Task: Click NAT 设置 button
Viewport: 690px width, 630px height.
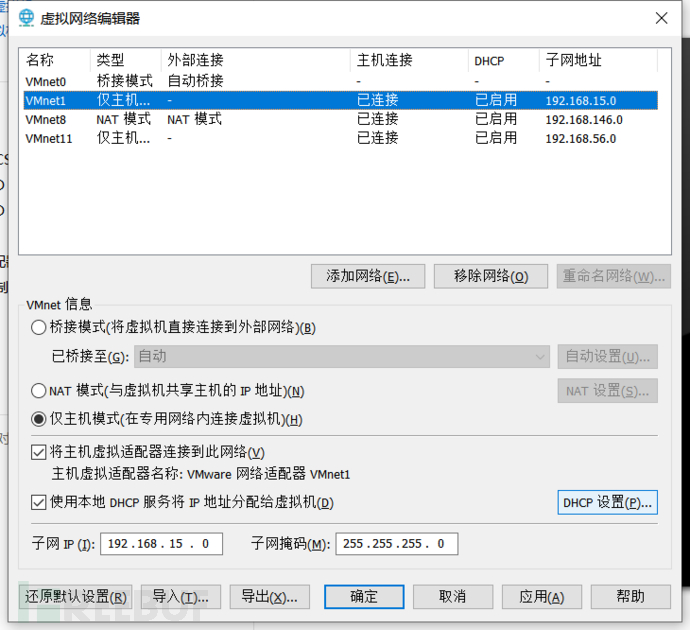Action: pos(608,391)
